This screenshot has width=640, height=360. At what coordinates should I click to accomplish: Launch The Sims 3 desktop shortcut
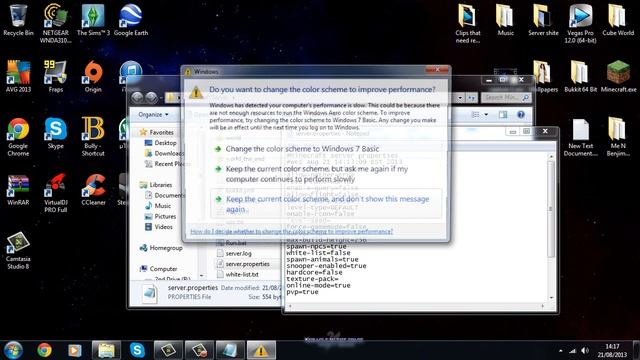pos(93,20)
